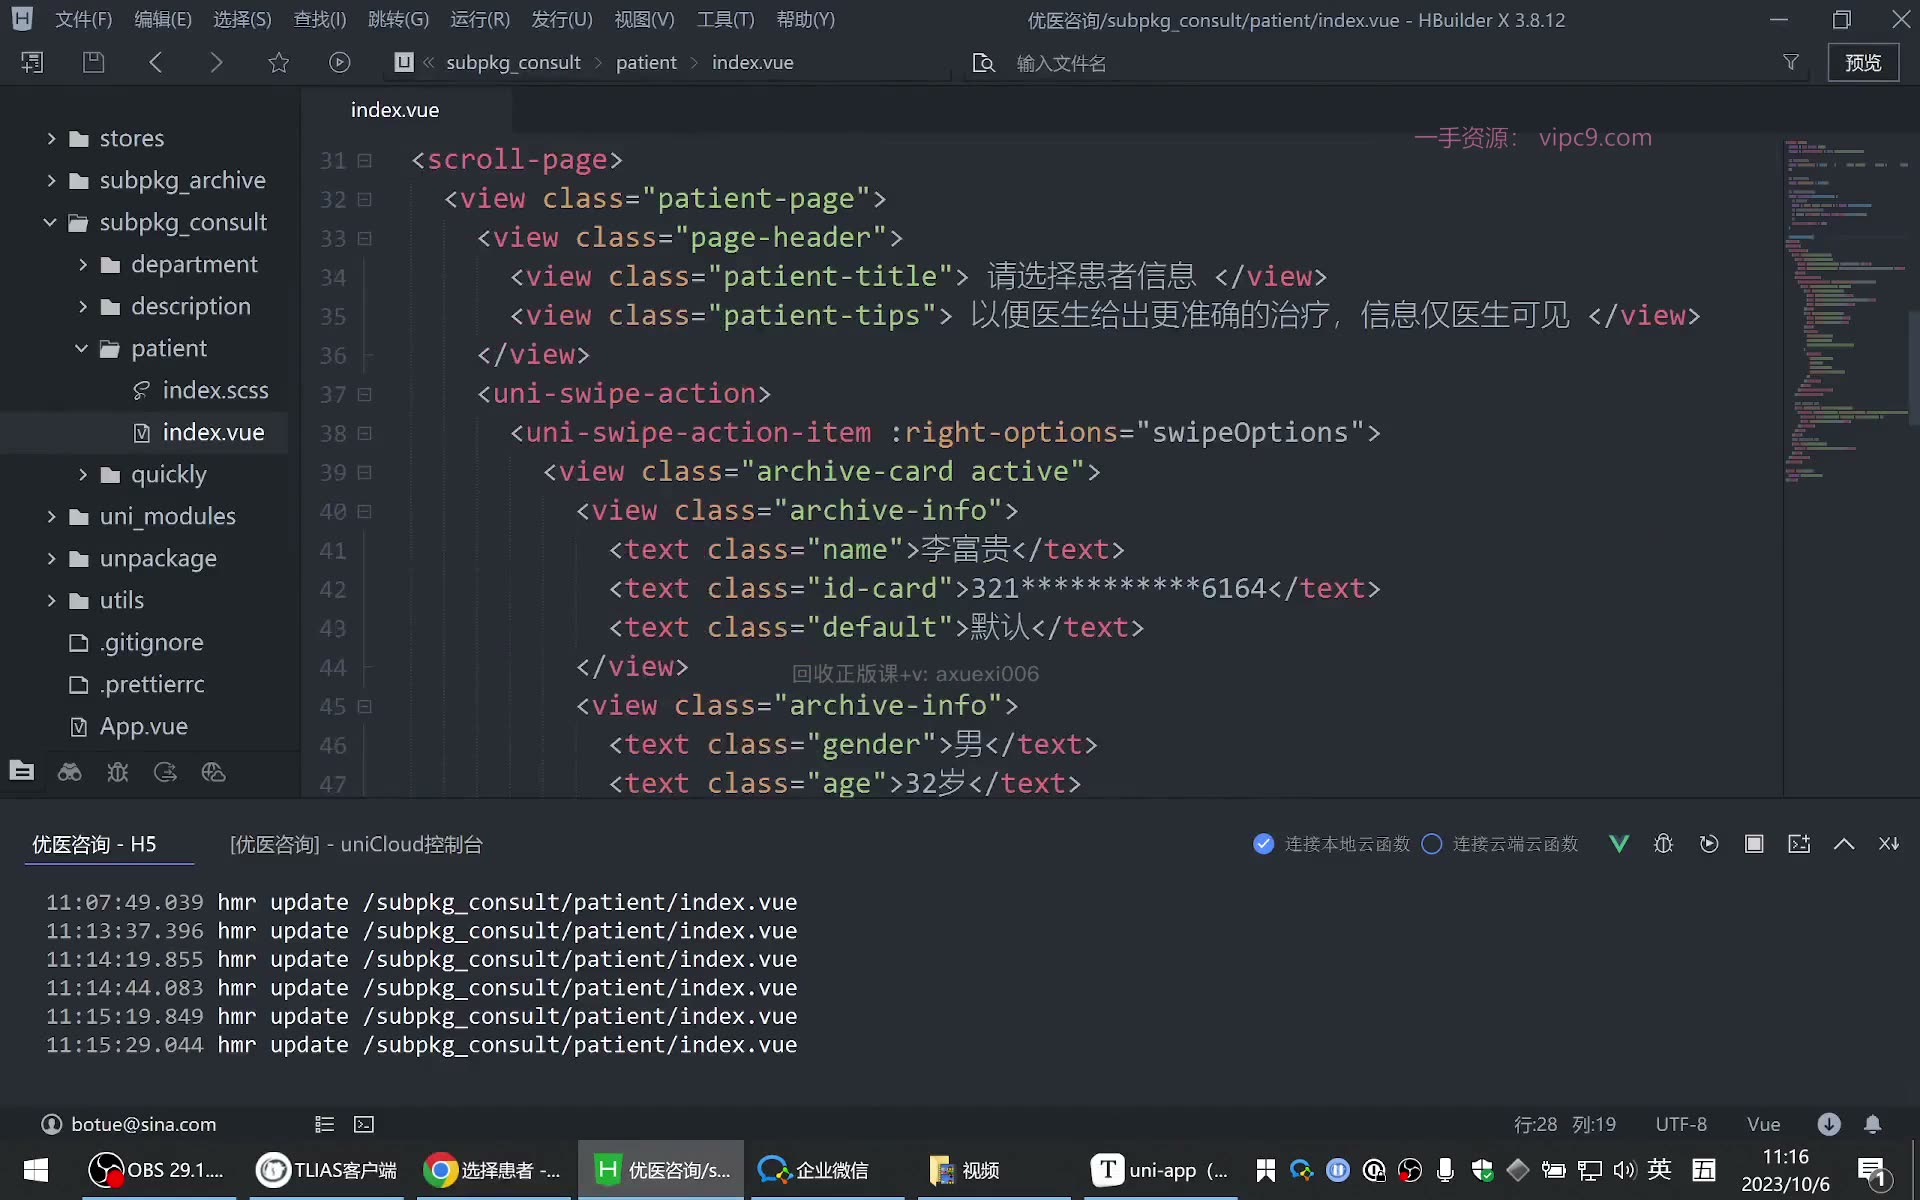Image resolution: width=1920 pixels, height=1200 pixels.
Task: Click the notification bell in status bar
Action: click(x=1873, y=1124)
